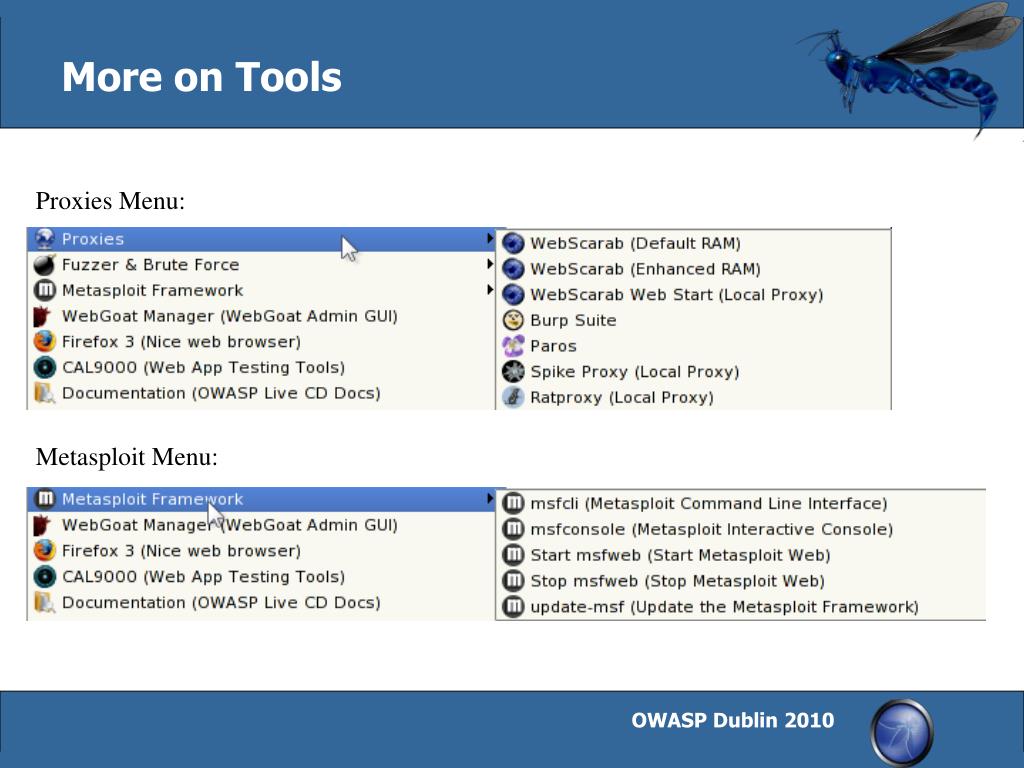Click highlighted Metasploit Framework icon in lower menu

44,499
